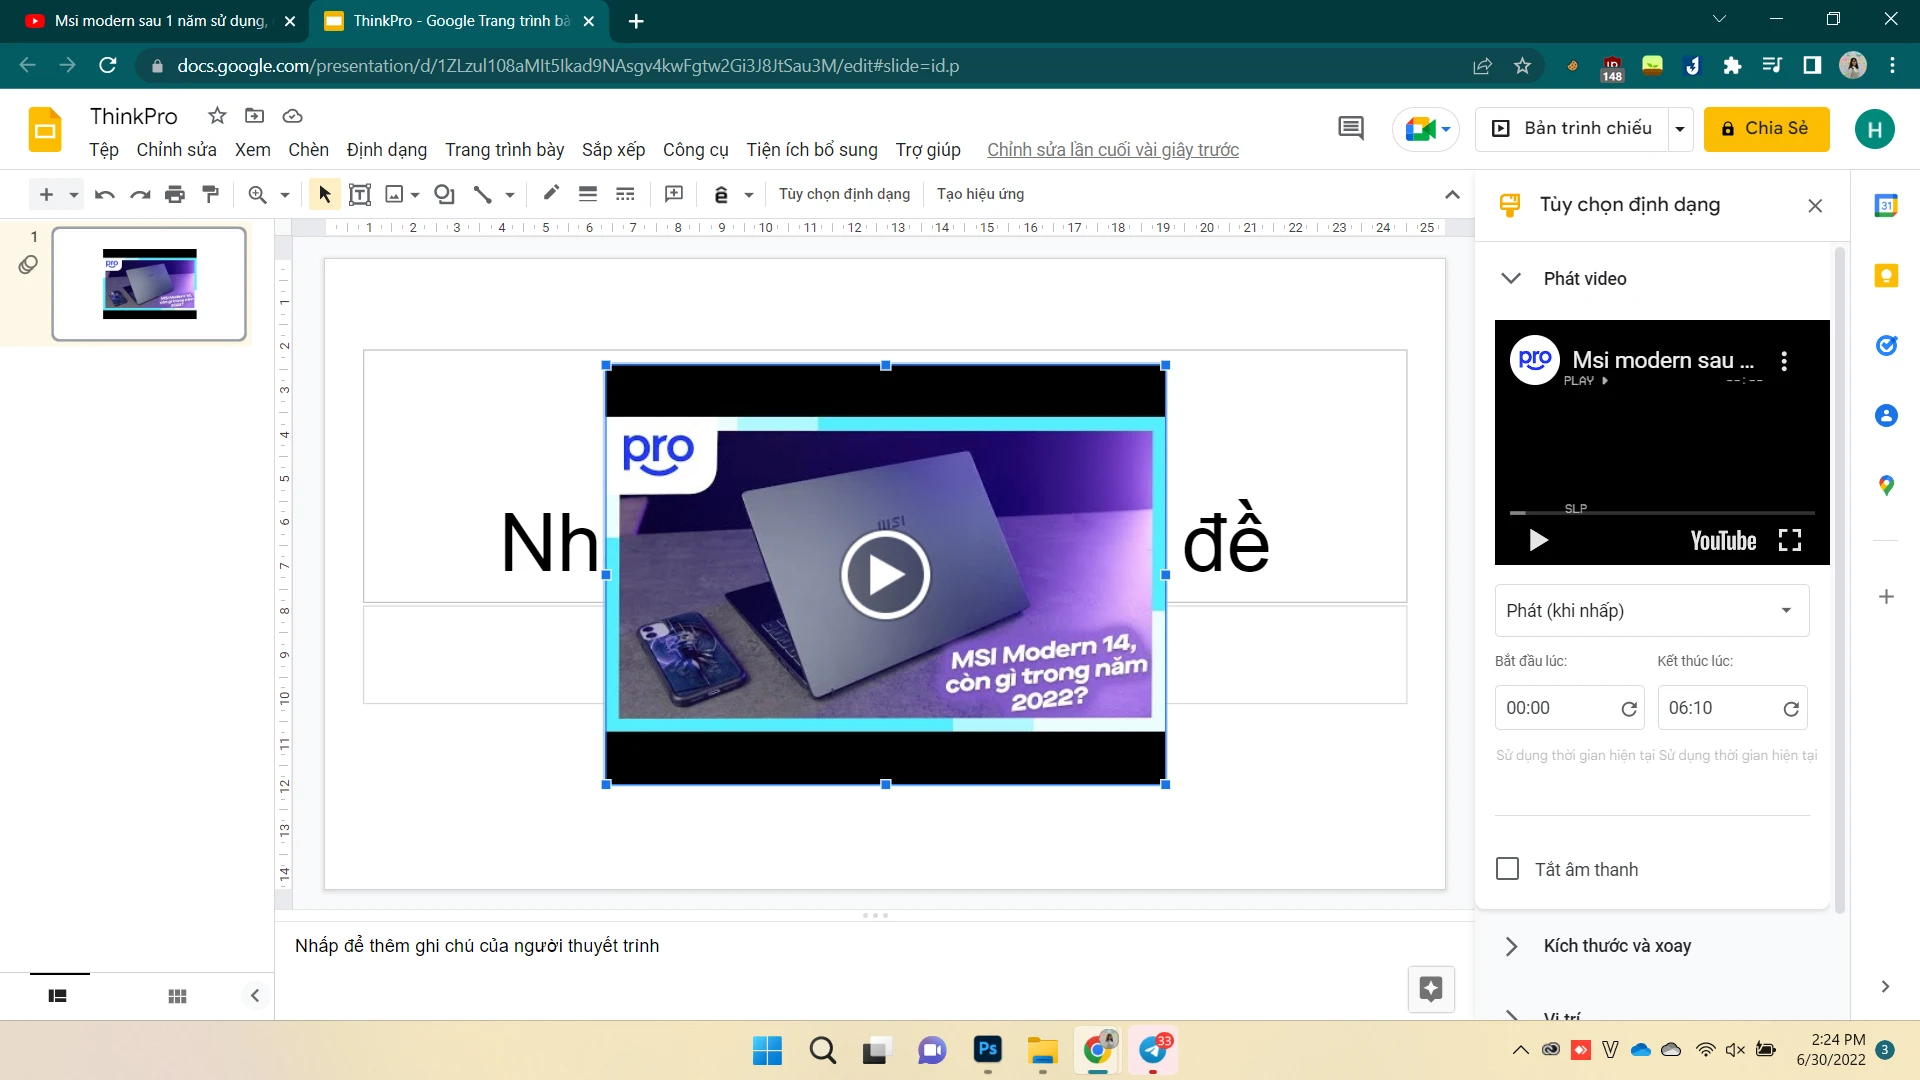
Task: Open Bản trình chiếu dropdown arrow
Action: pos(1680,129)
